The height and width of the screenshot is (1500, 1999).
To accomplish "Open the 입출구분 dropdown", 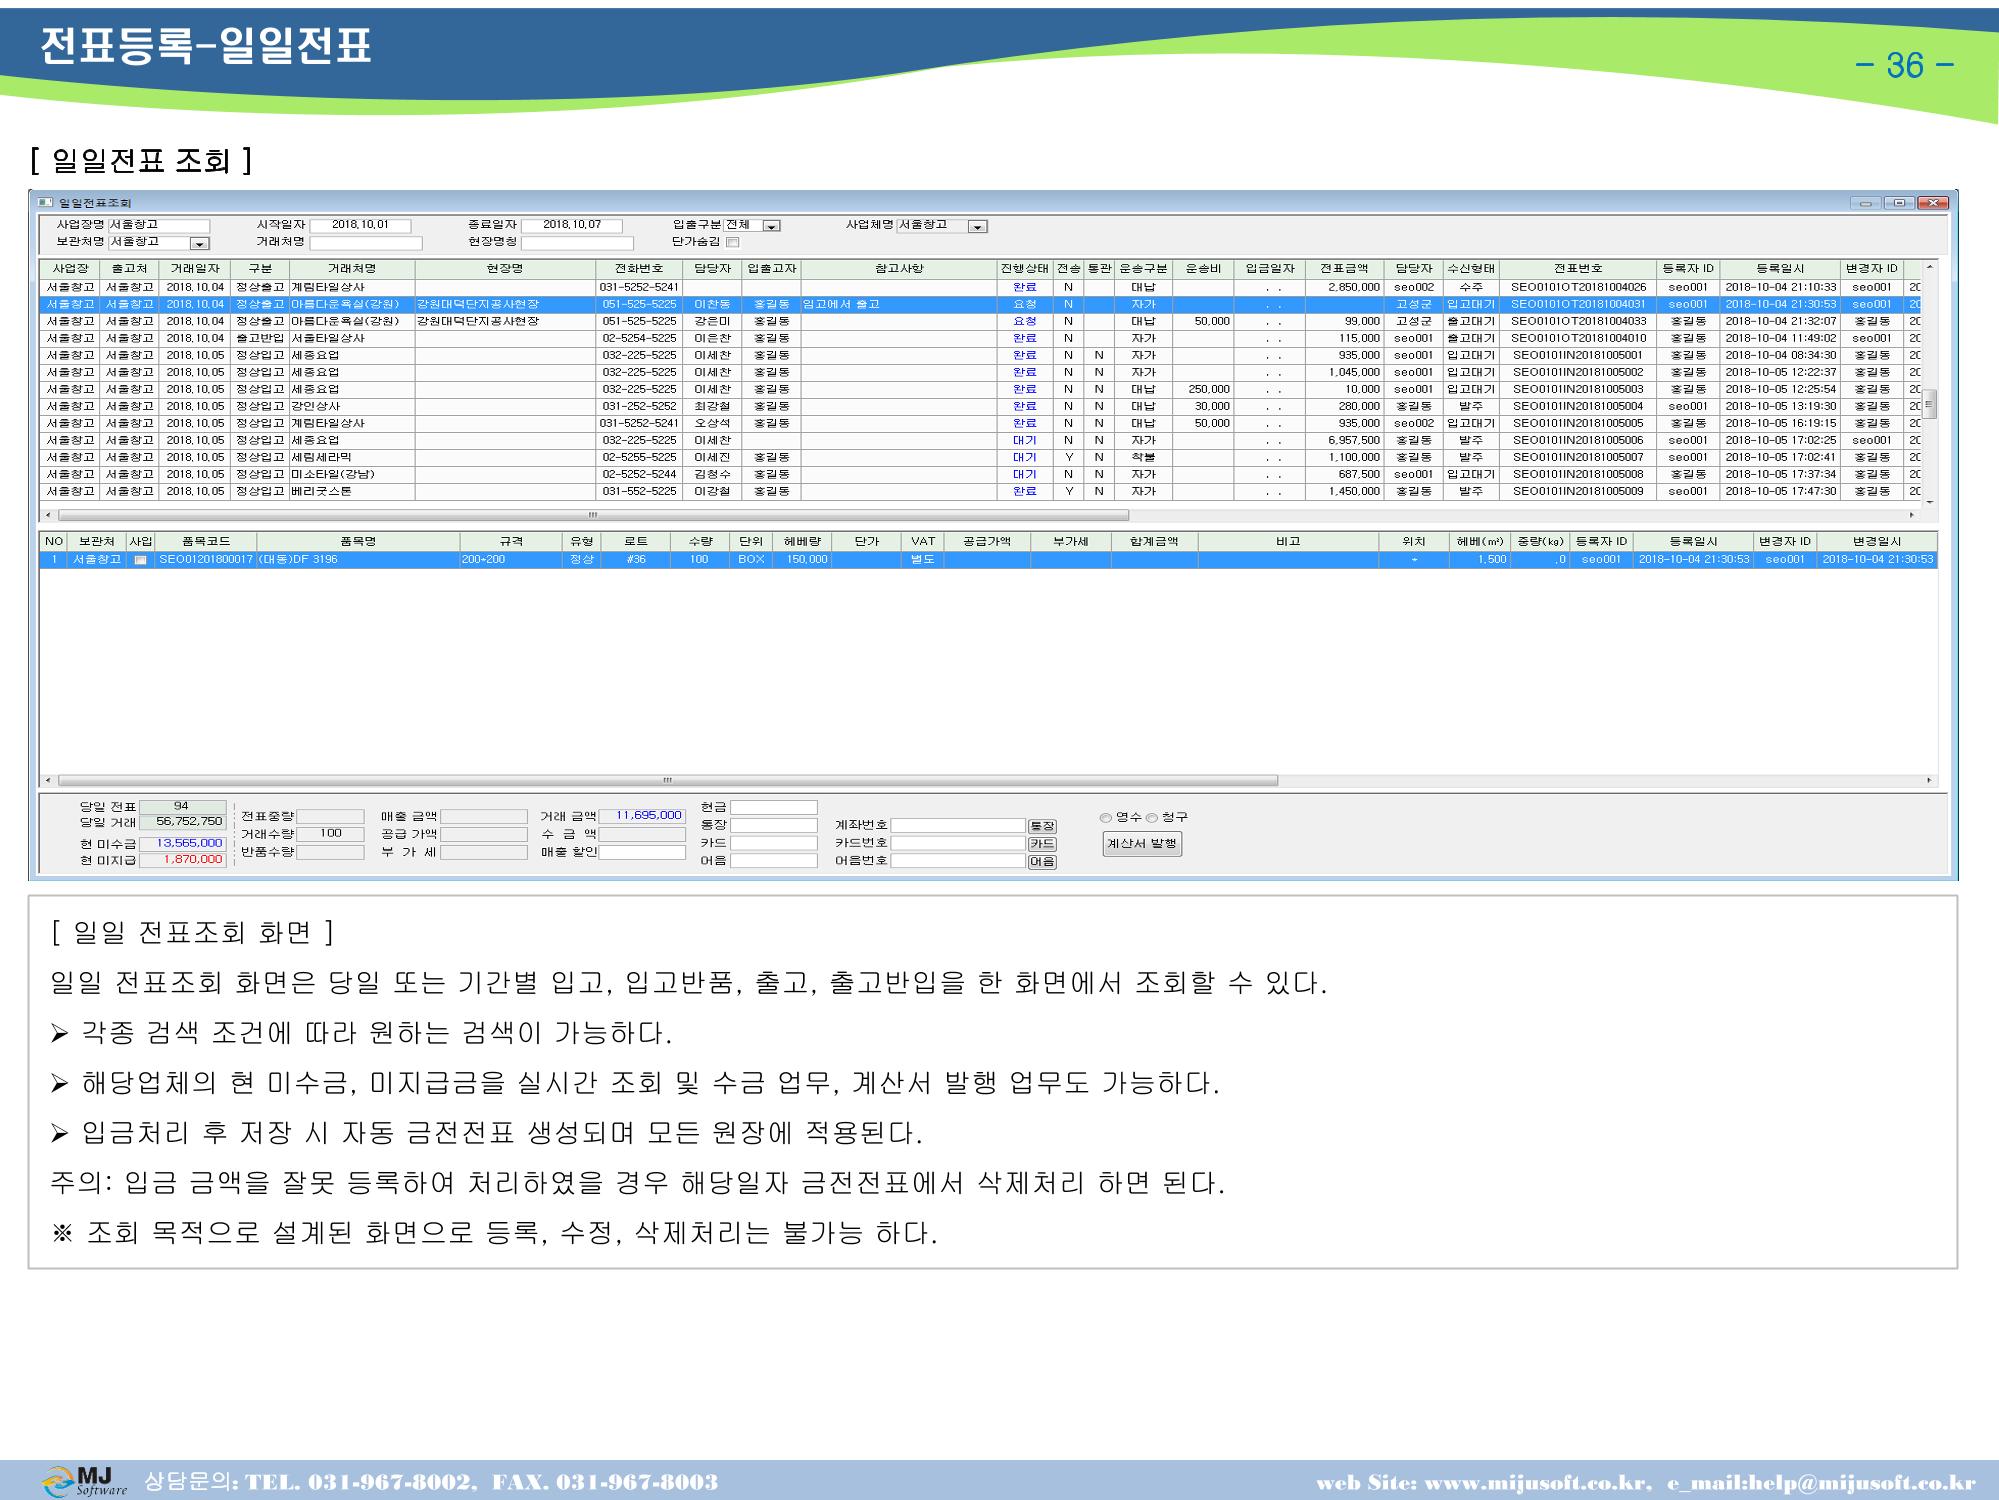I will coord(771,226).
